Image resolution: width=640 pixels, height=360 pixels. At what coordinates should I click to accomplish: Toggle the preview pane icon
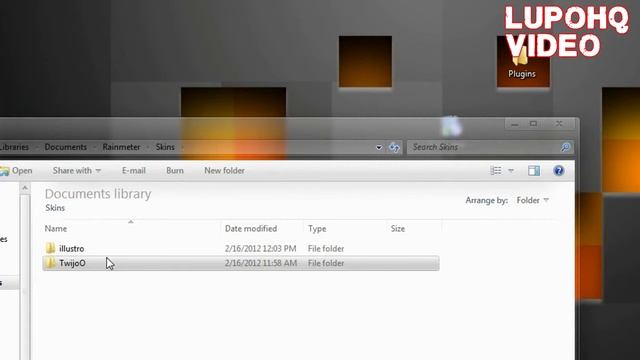[x=533, y=171]
